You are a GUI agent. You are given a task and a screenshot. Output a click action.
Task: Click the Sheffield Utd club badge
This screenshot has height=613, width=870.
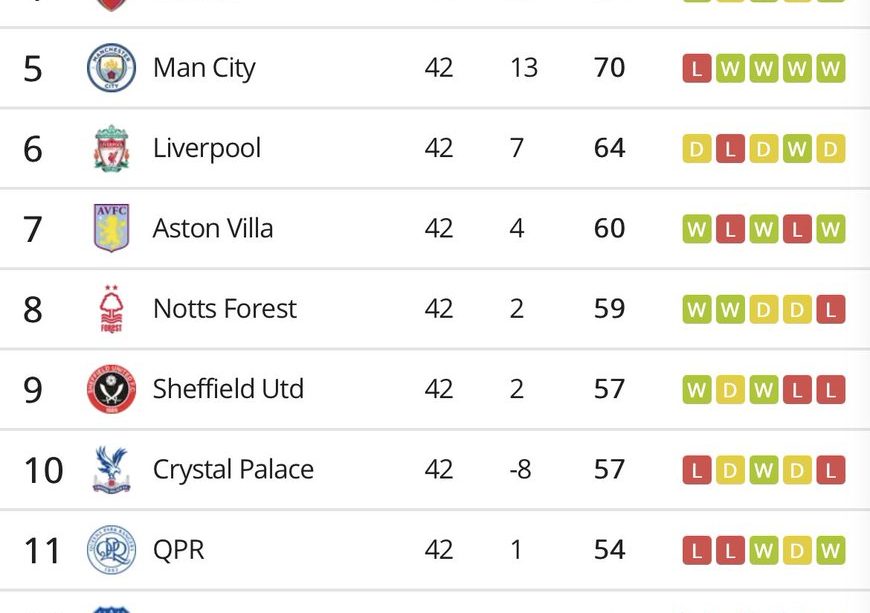[111, 389]
